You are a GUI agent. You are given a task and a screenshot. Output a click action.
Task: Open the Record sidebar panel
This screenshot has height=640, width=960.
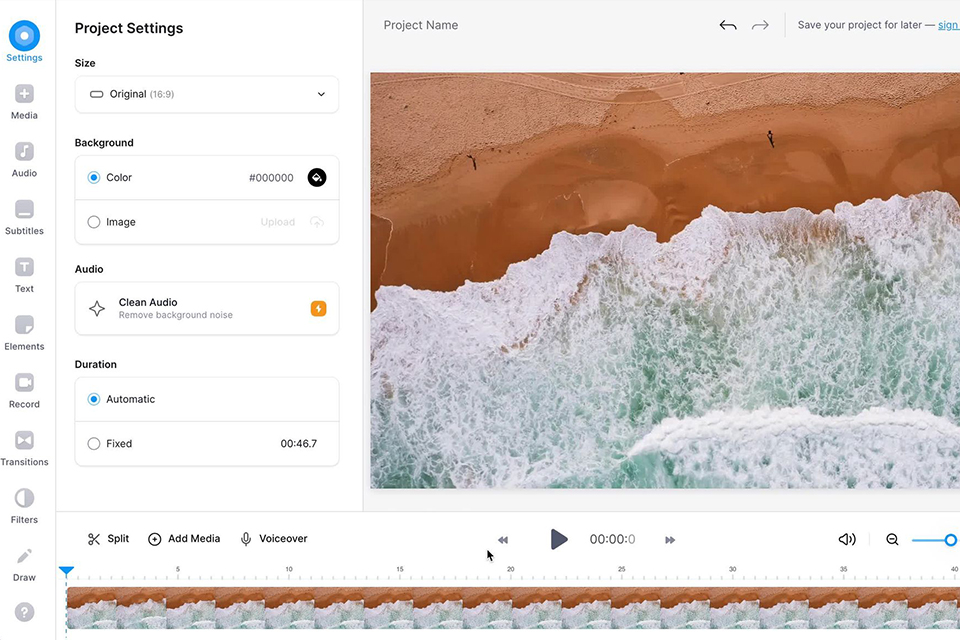24,391
